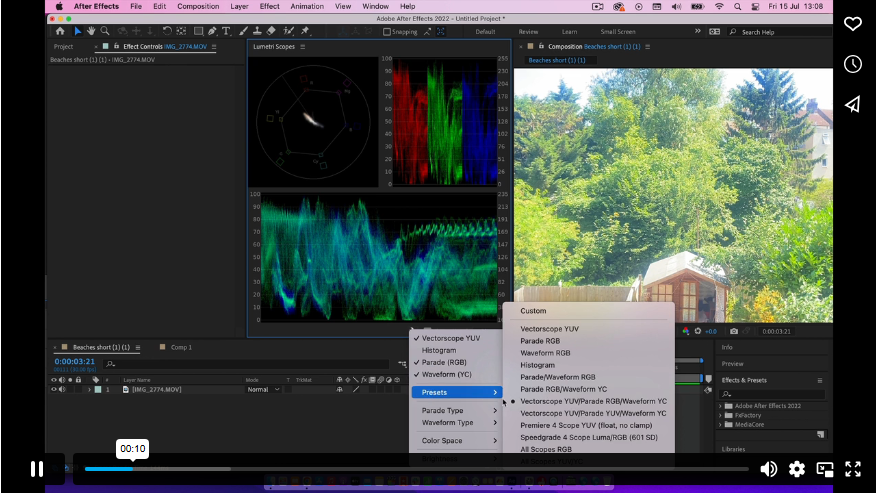
Task: Open the Effect menu
Action: (269, 7)
